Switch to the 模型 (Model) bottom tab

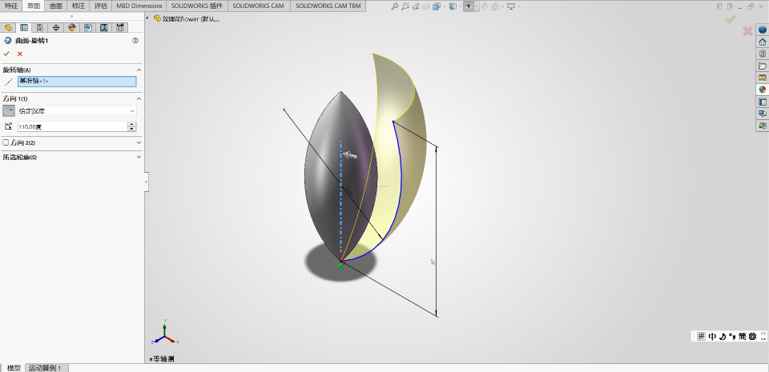(13, 368)
